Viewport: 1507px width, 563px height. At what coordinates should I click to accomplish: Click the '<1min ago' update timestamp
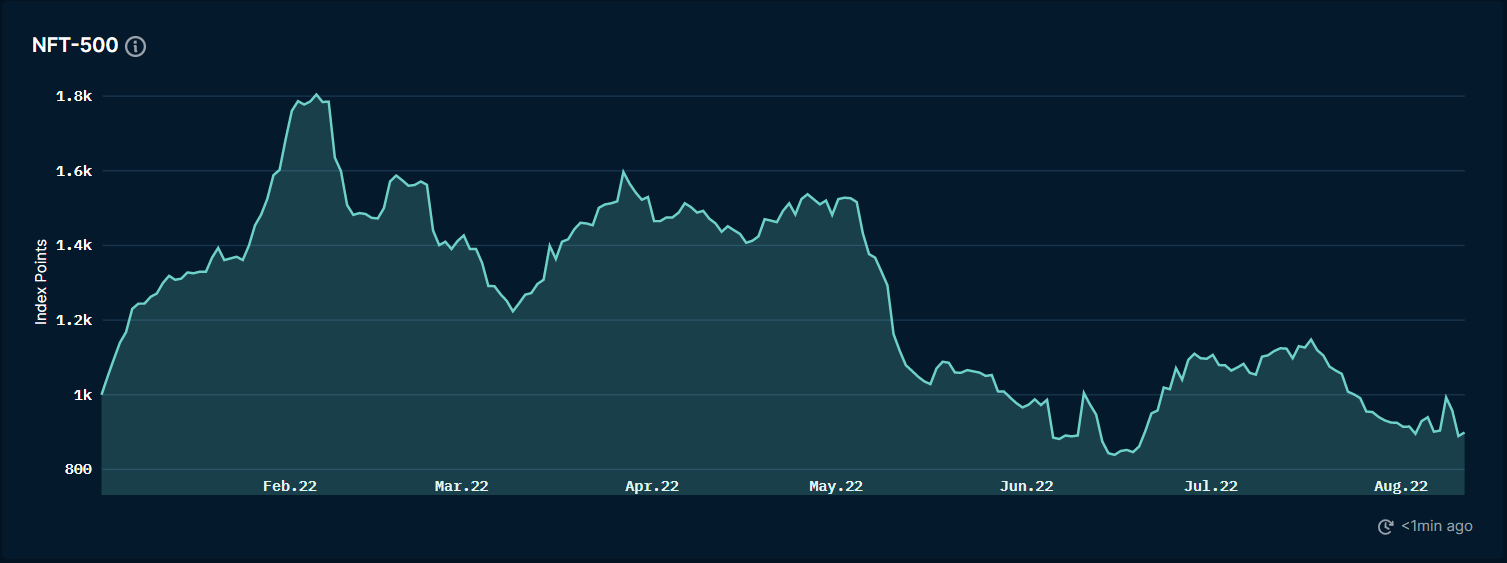[1436, 526]
